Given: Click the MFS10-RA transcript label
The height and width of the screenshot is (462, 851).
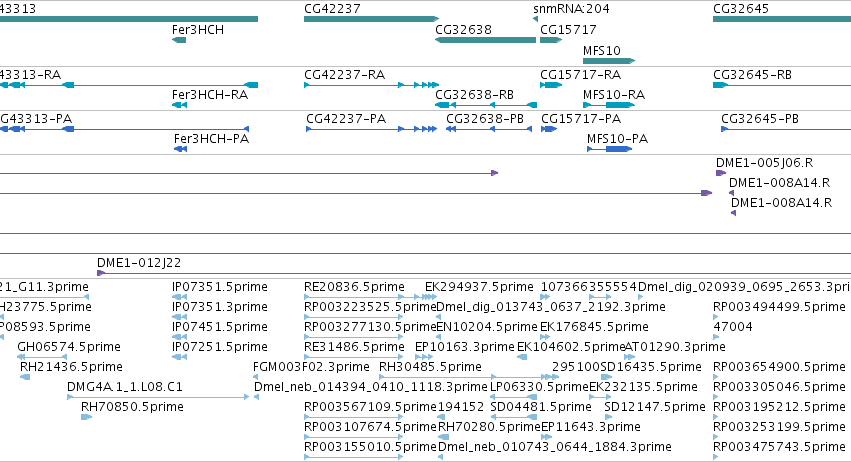Looking at the screenshot, I should pos(614,94).
